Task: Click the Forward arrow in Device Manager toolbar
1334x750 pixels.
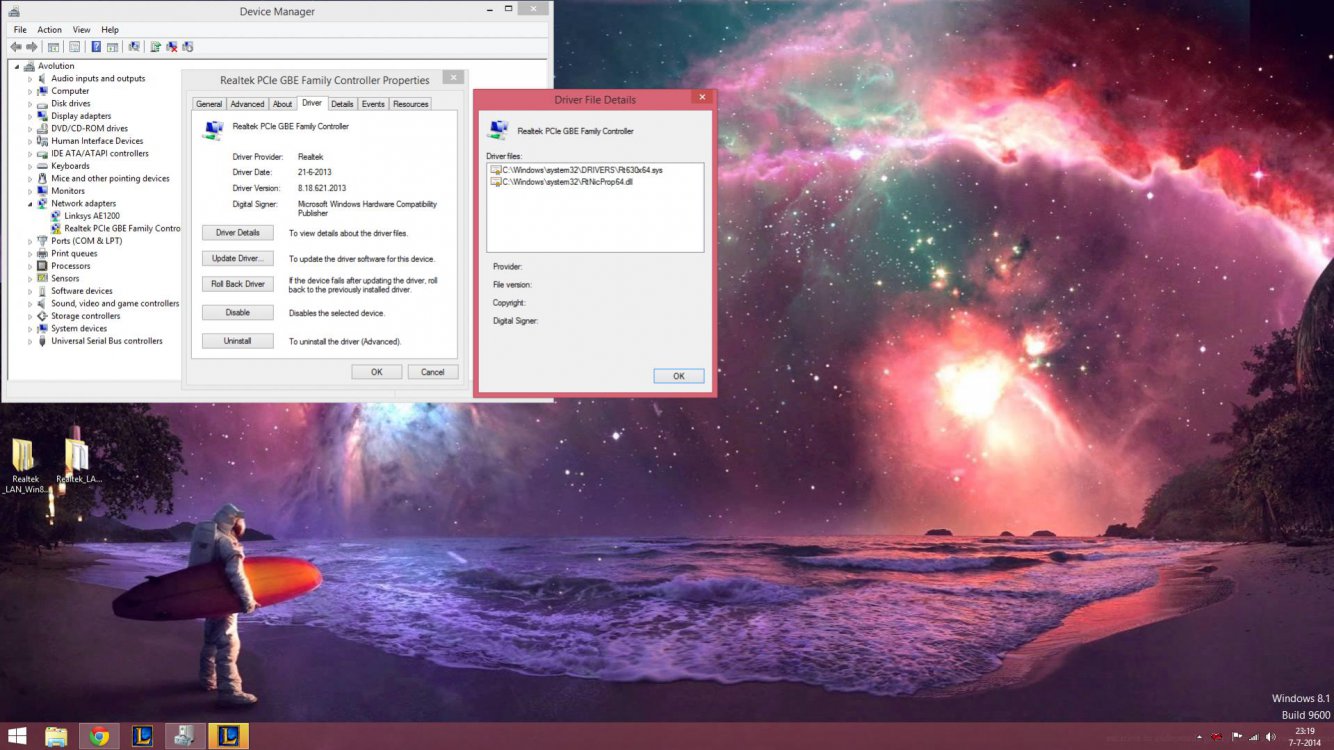Action: [x=31, y=47]
